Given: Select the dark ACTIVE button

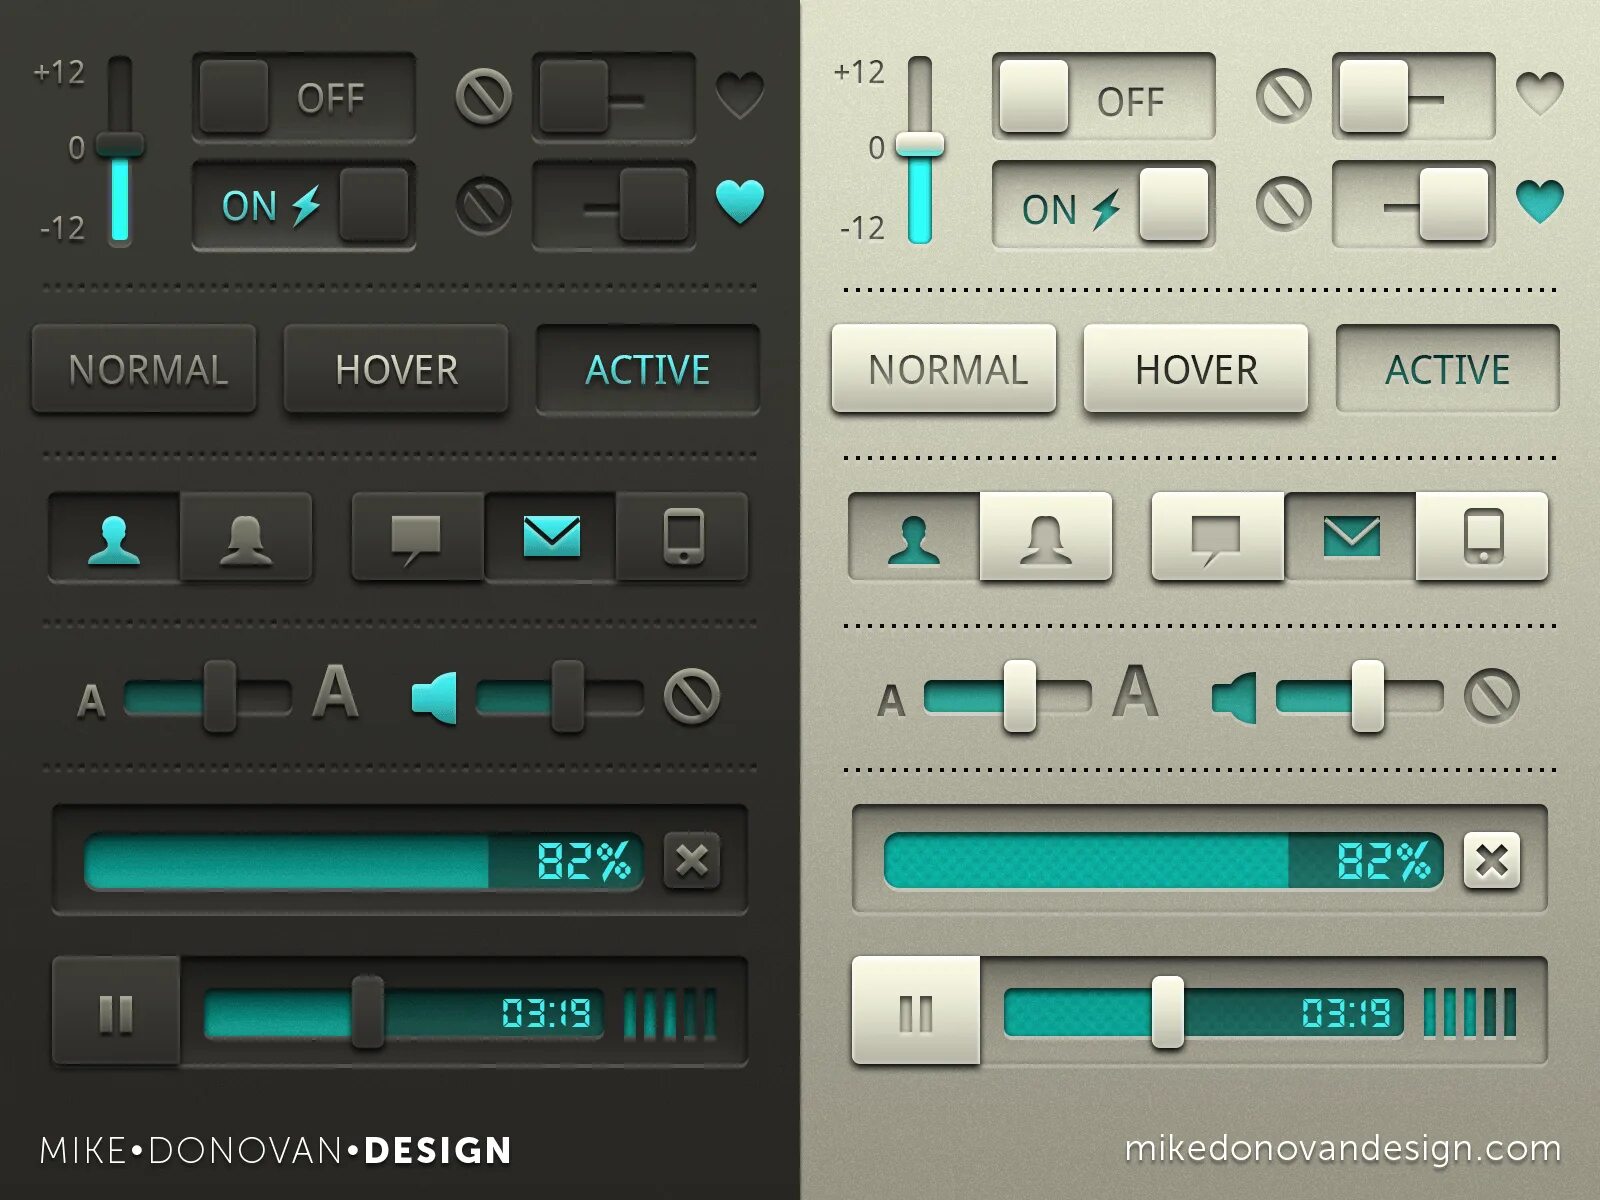Looking at the screenshot, I should point(648,369).
